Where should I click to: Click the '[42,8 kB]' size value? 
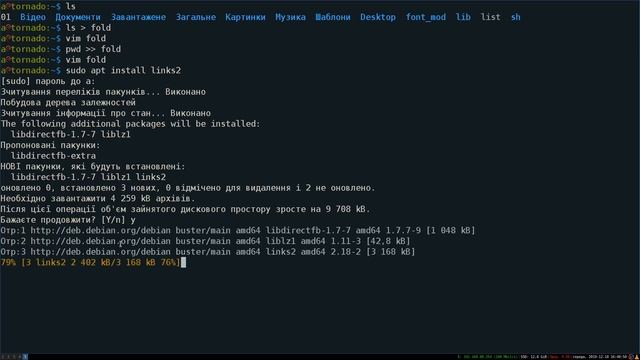point(388,241)
